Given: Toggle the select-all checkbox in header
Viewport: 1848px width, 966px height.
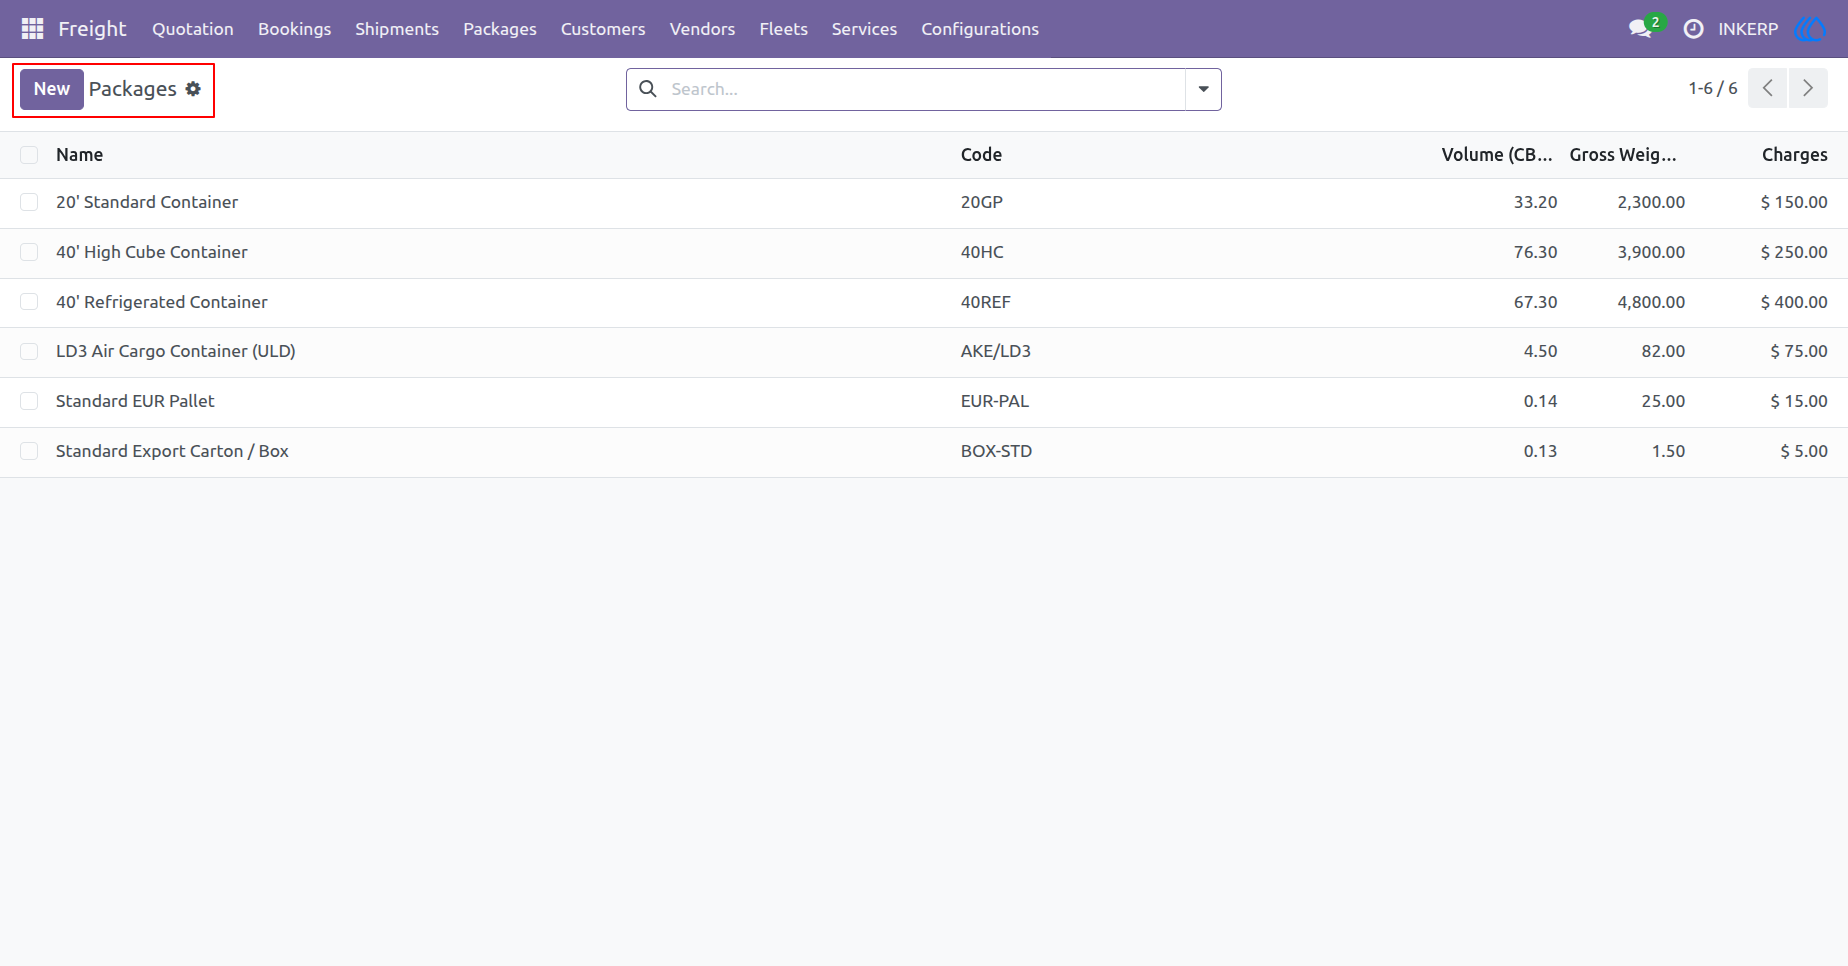Looking at the screenshot, I should (x=29, y=155).
